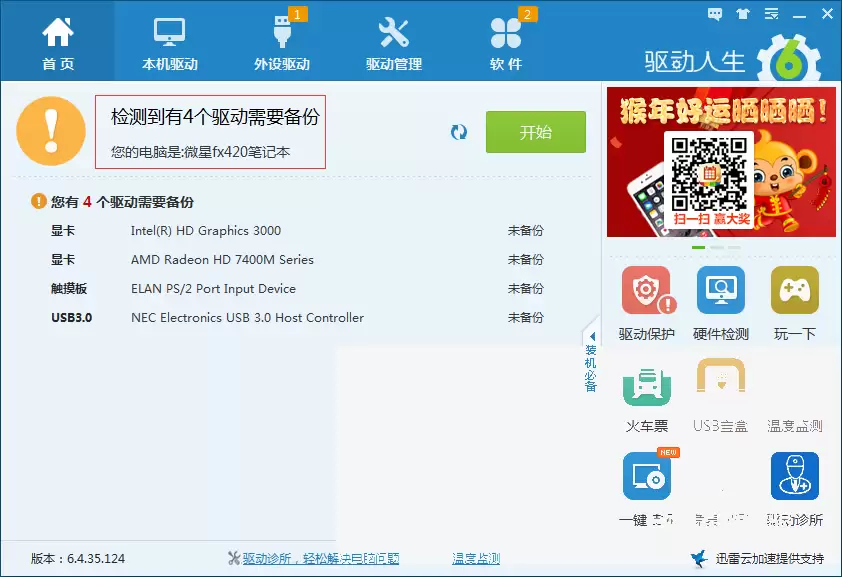
Task: Click the 迅雷云加速提供支持 text
Action: [x=770, y=559]
